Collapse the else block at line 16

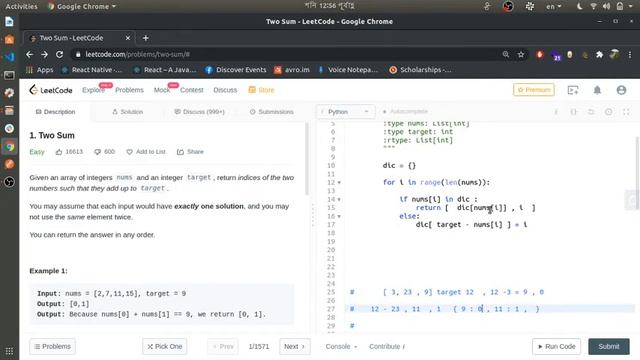[339, 216]
